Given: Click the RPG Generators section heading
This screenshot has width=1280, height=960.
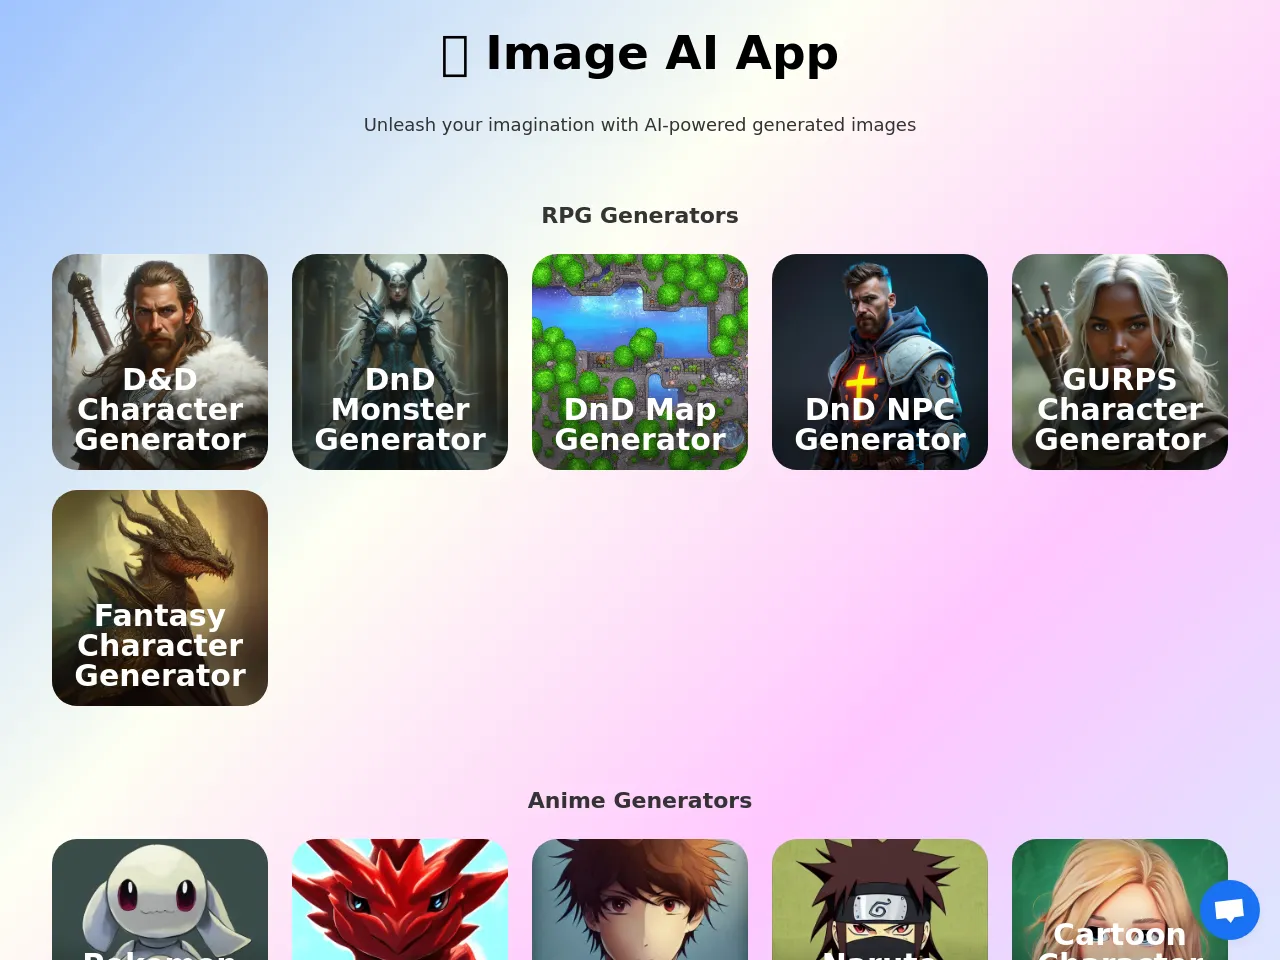Looking at the screenshot, I should [x=640, y=215].
